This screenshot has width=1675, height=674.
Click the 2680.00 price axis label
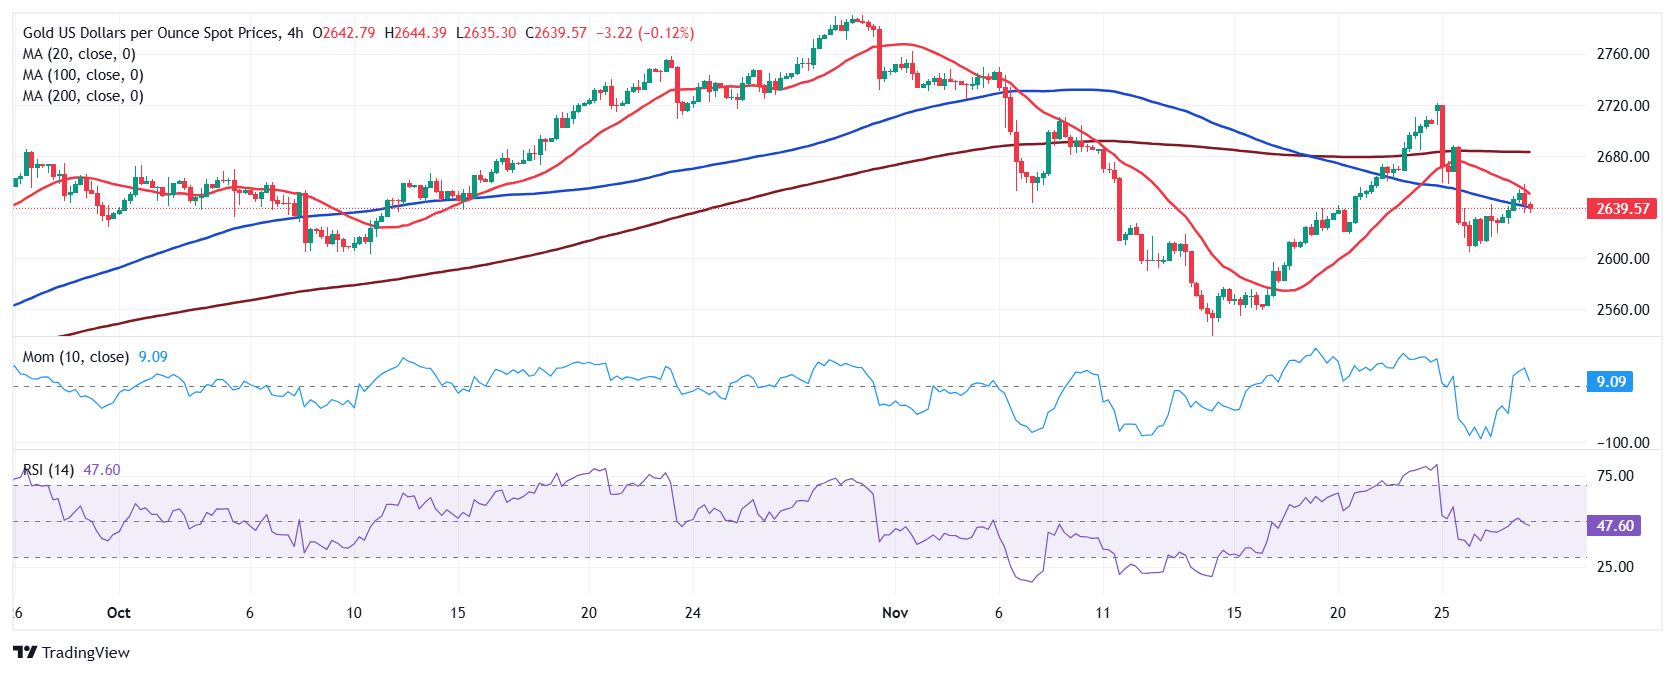[x=1622, y=157]
